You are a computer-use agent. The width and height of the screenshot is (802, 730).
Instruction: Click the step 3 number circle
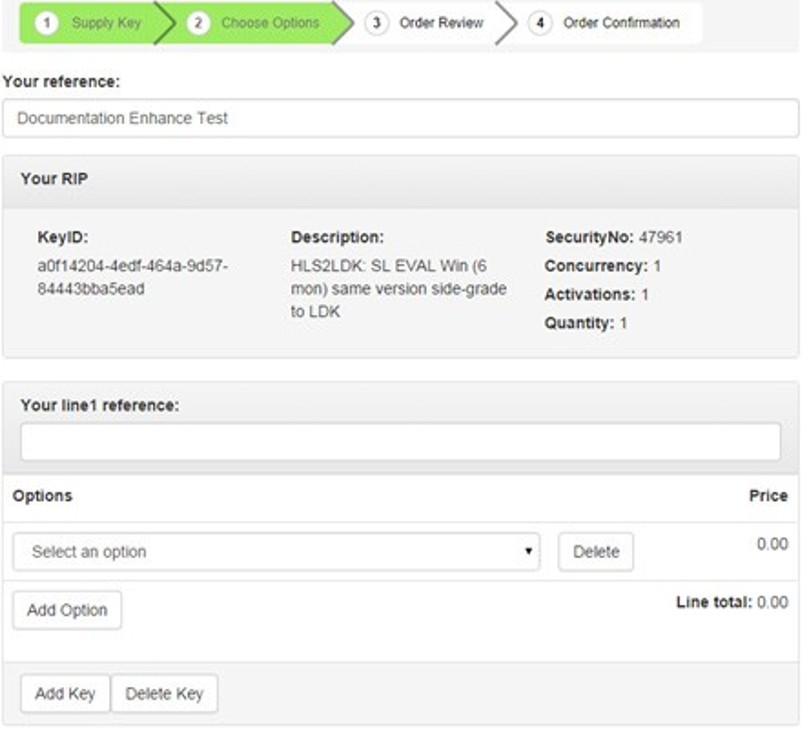tap(376, 23)
